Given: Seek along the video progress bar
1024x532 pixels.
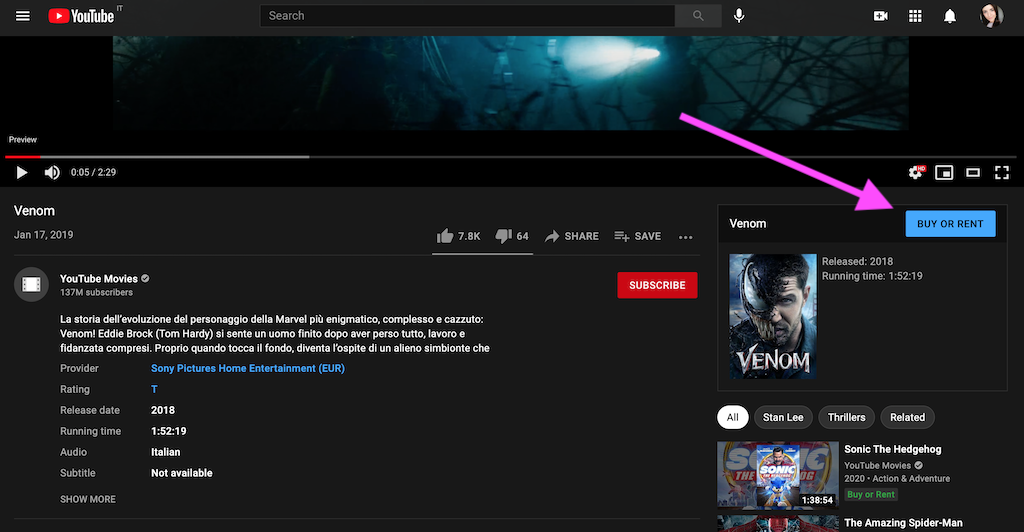Looking at the screenshot, I should pyautogui.click(x=511, y=157).
